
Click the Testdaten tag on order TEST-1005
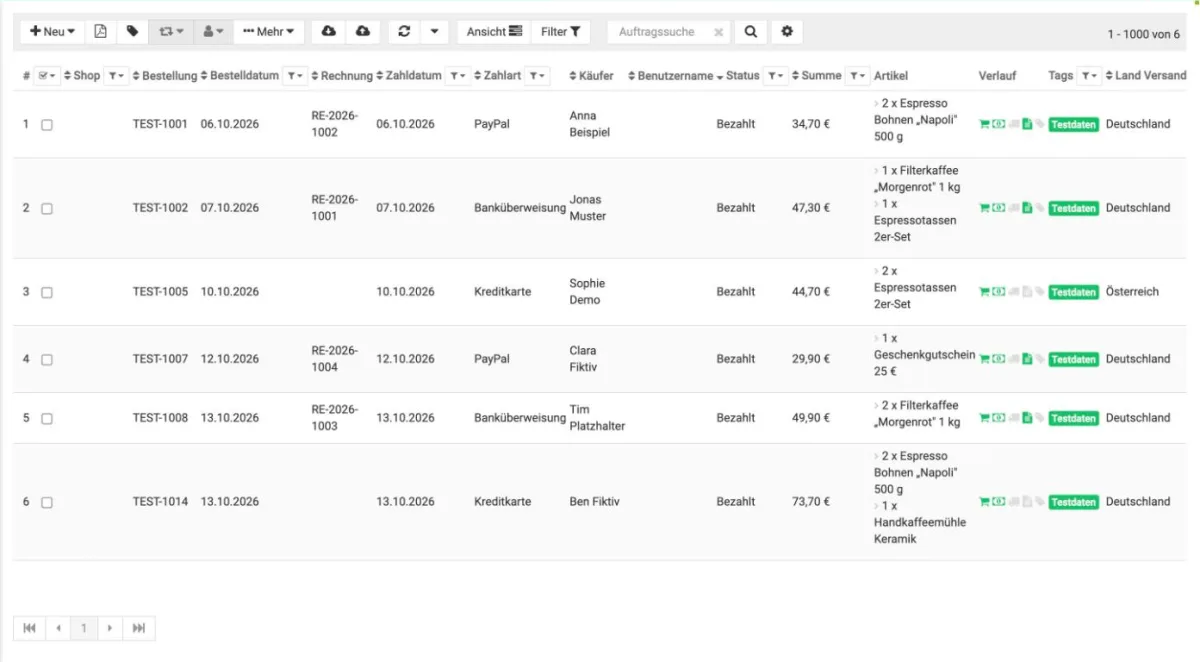tap(1073, 292)
